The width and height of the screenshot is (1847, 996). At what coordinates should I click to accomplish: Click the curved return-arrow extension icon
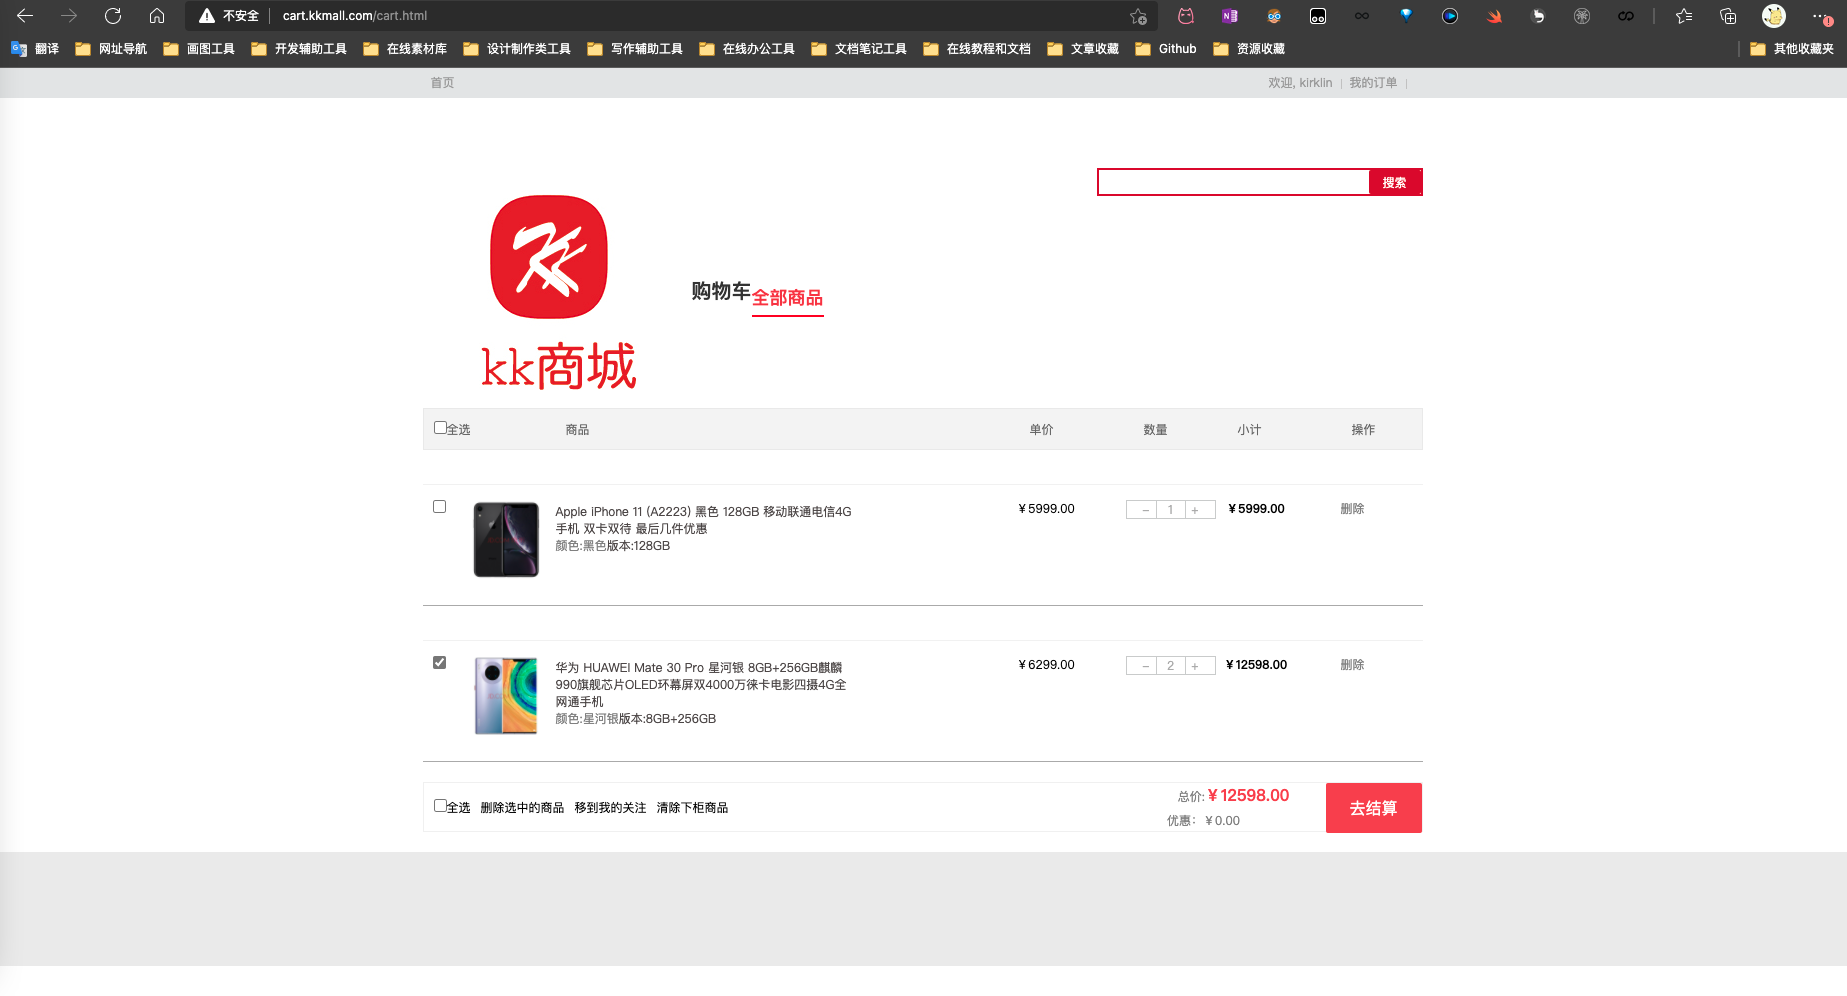pyautogui.click(x=1538, y=16)
